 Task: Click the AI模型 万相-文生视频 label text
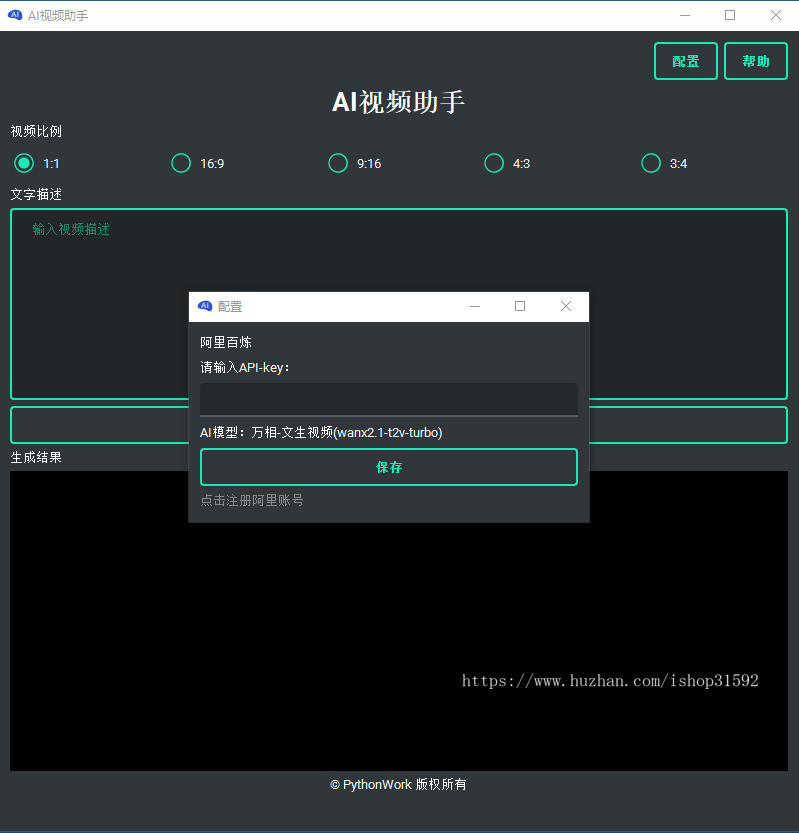(321, 432)
